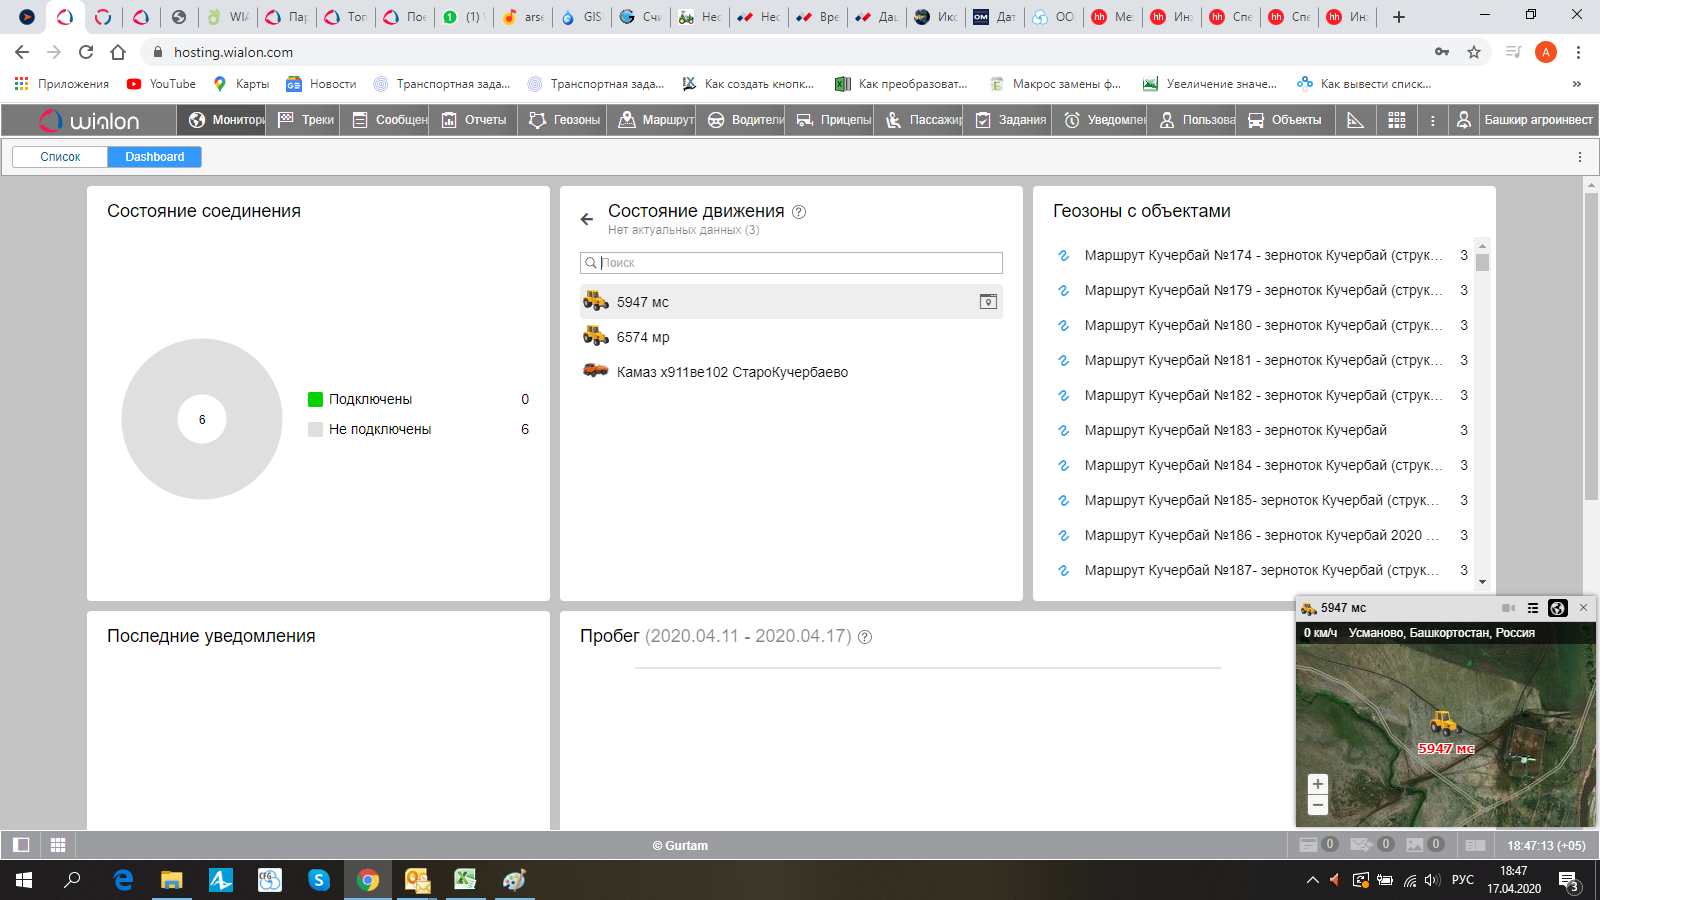1684x900 pixels.
Task: Open the ruler tools icon in top menu
Action: tap(1355, 120)
